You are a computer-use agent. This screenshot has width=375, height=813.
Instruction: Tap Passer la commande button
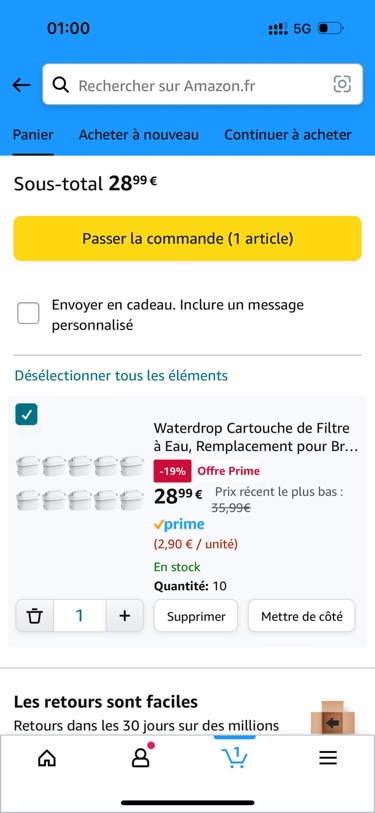[x=187, y=239]
